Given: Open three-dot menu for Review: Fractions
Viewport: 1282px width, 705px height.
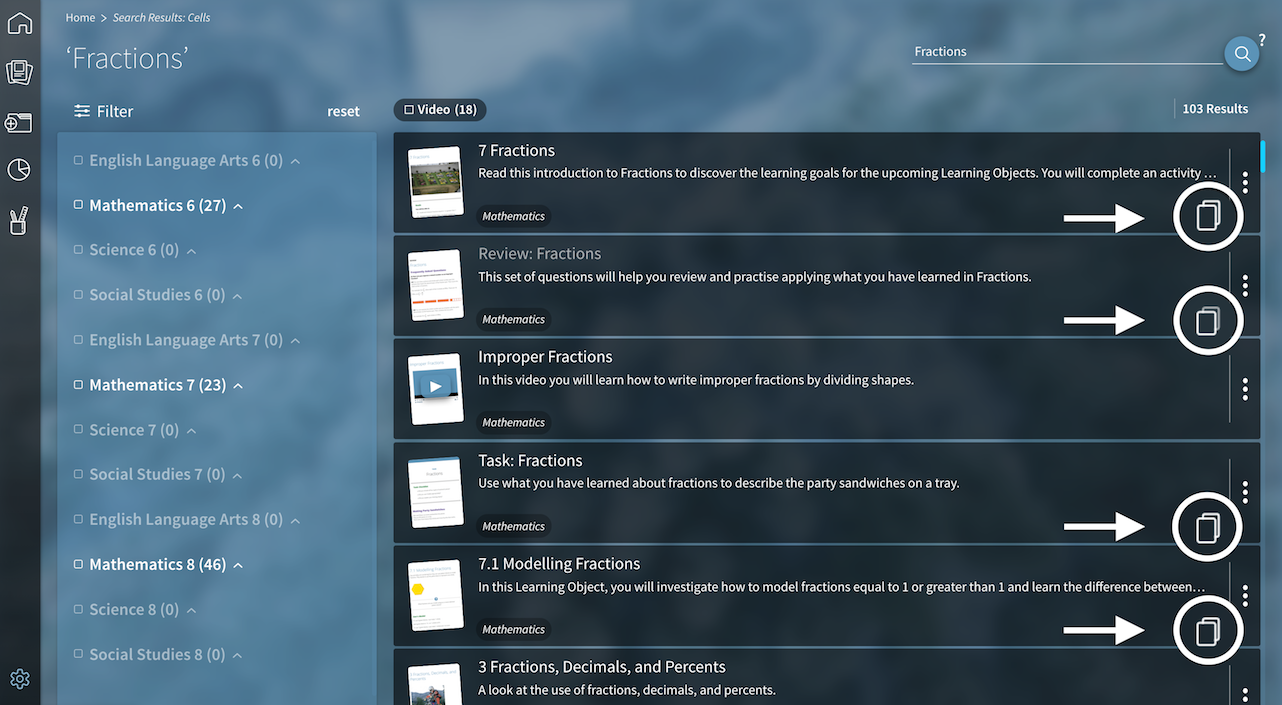Looking at the screenshot, I should pos(1245,285).
